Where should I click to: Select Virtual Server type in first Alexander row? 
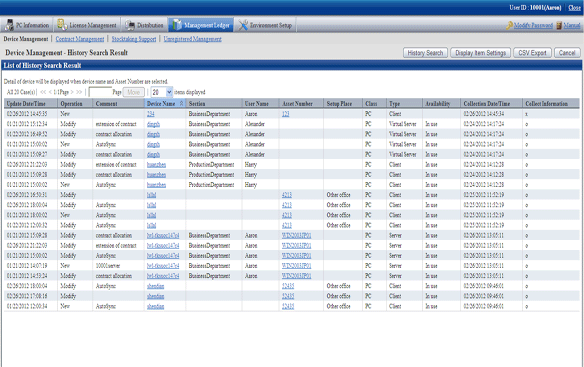tap(403, 124)
